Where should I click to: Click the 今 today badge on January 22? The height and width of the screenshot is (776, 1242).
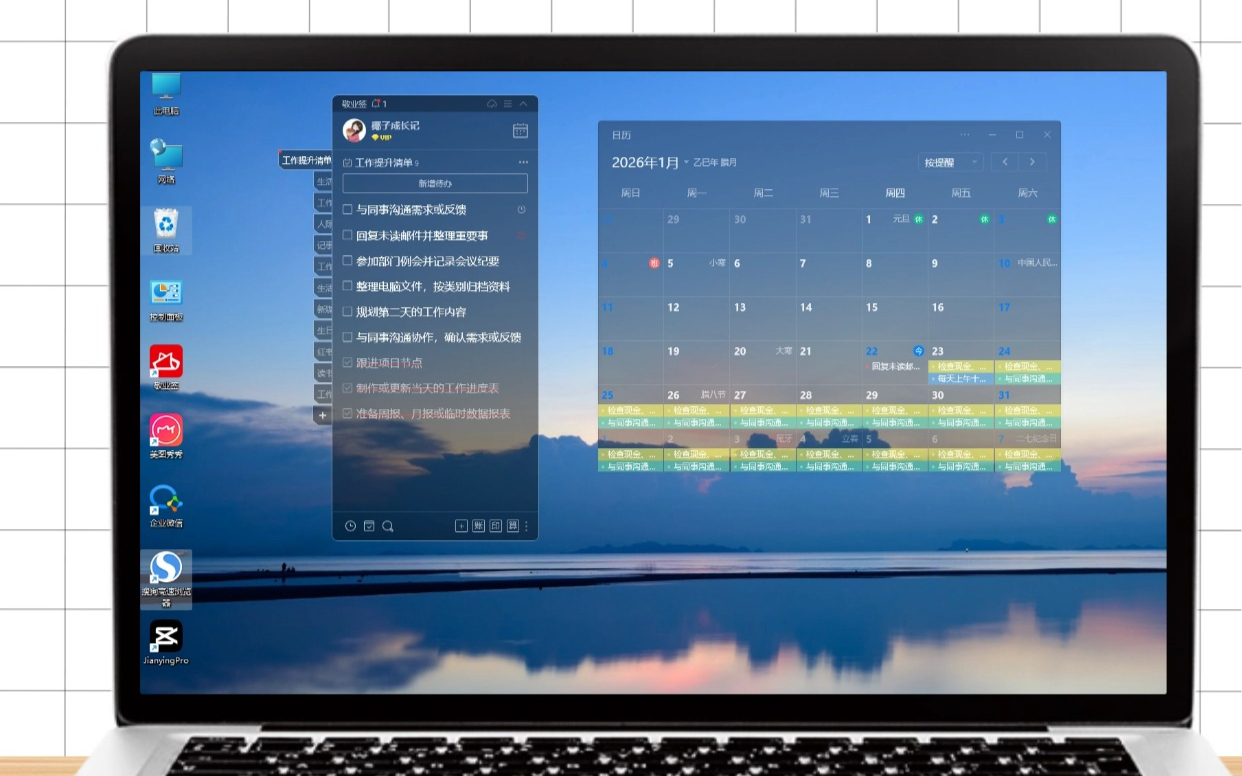click(x=918, y=350)
